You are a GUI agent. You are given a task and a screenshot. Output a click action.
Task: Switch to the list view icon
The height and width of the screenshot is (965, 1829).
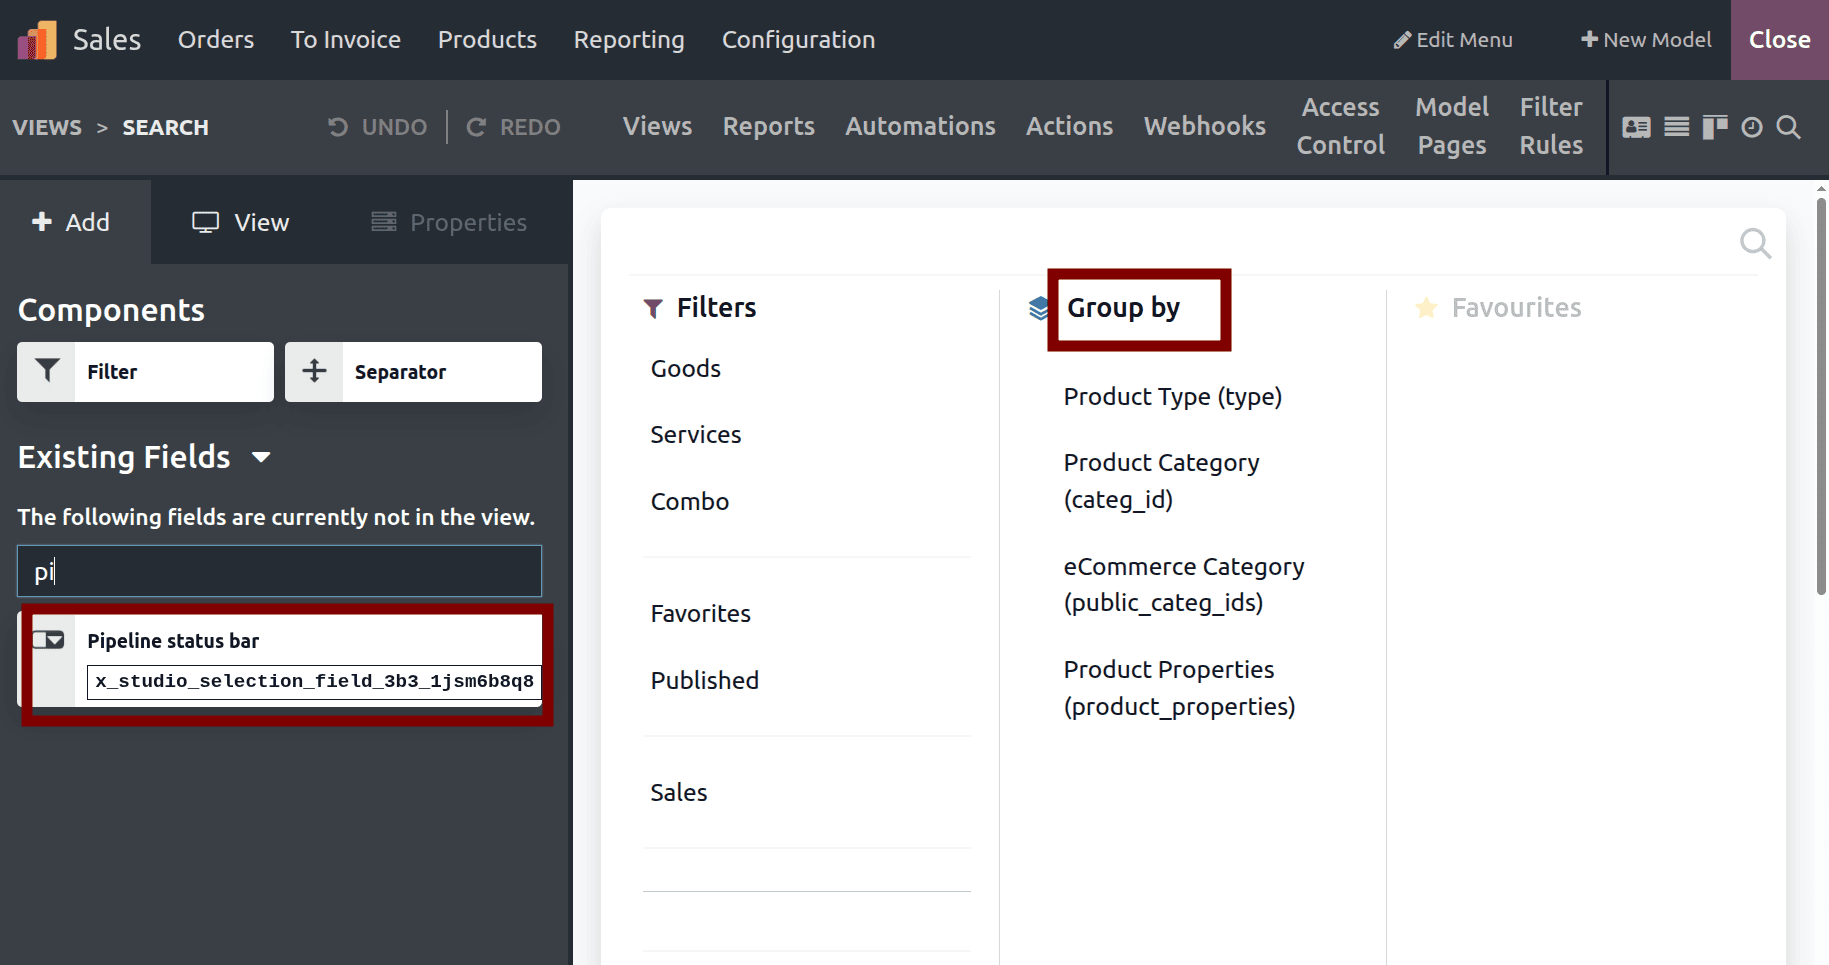point(1677,127)
